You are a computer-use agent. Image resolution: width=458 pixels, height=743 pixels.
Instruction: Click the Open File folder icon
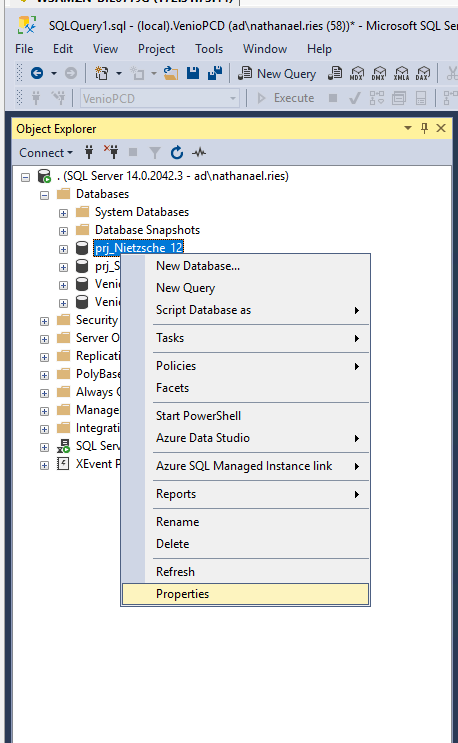pos(171,73)
